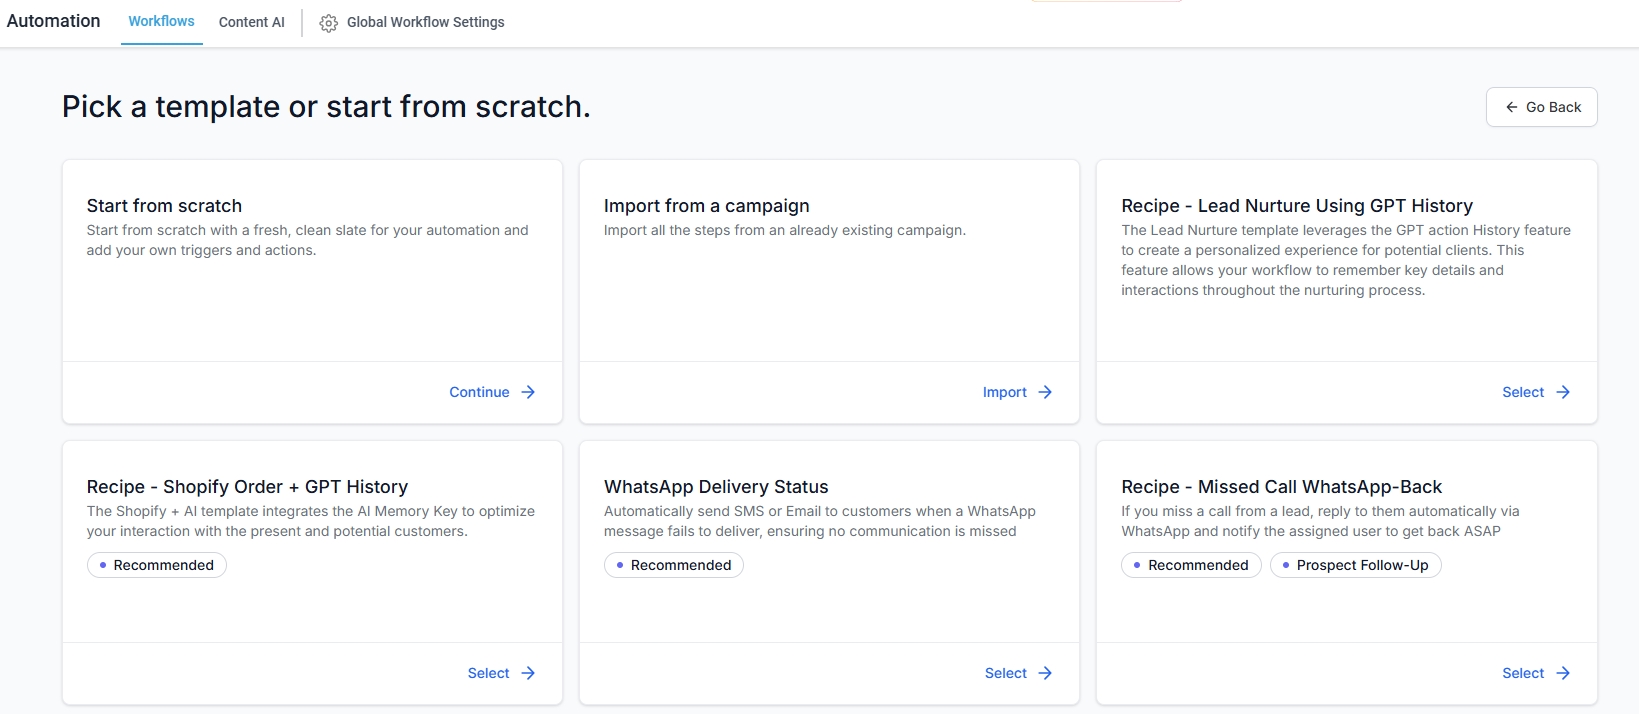Click the Start from scratch card title
The image size is (1639, 714).
[x=164, y=206]
